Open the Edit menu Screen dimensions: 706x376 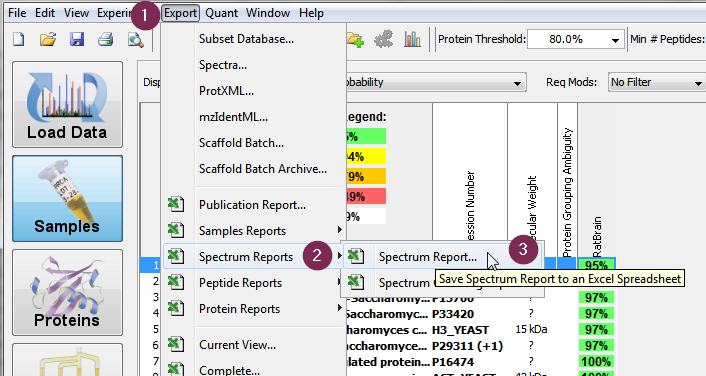point(45,13)
